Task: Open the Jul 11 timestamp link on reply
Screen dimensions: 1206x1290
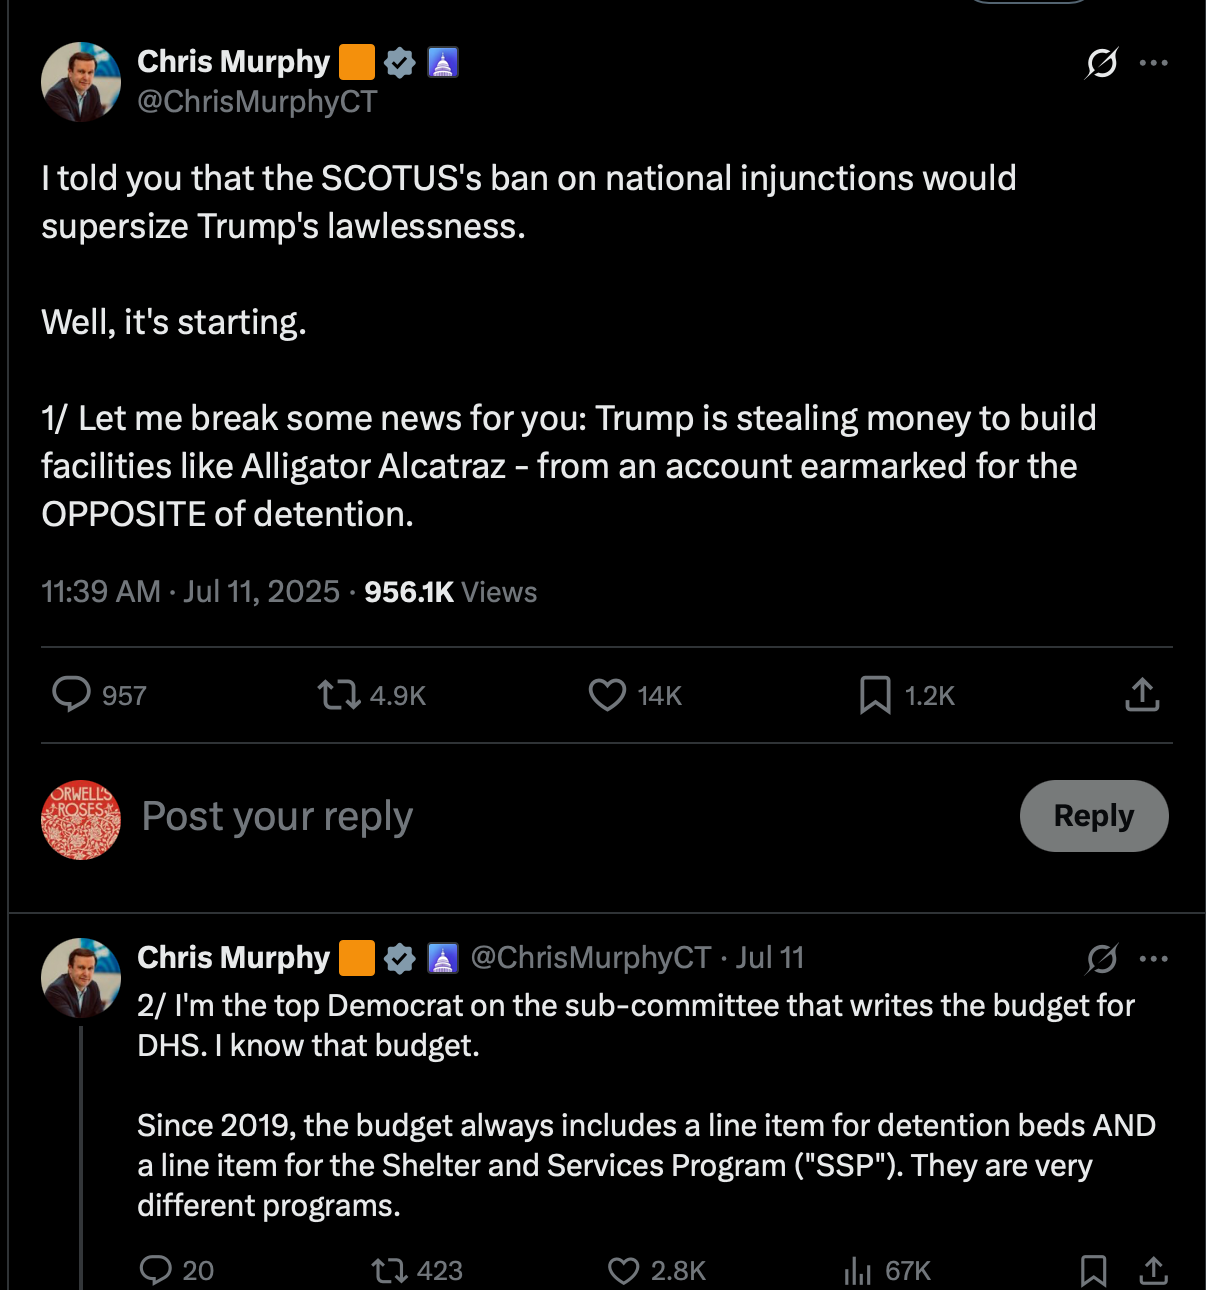Action: 769,958
